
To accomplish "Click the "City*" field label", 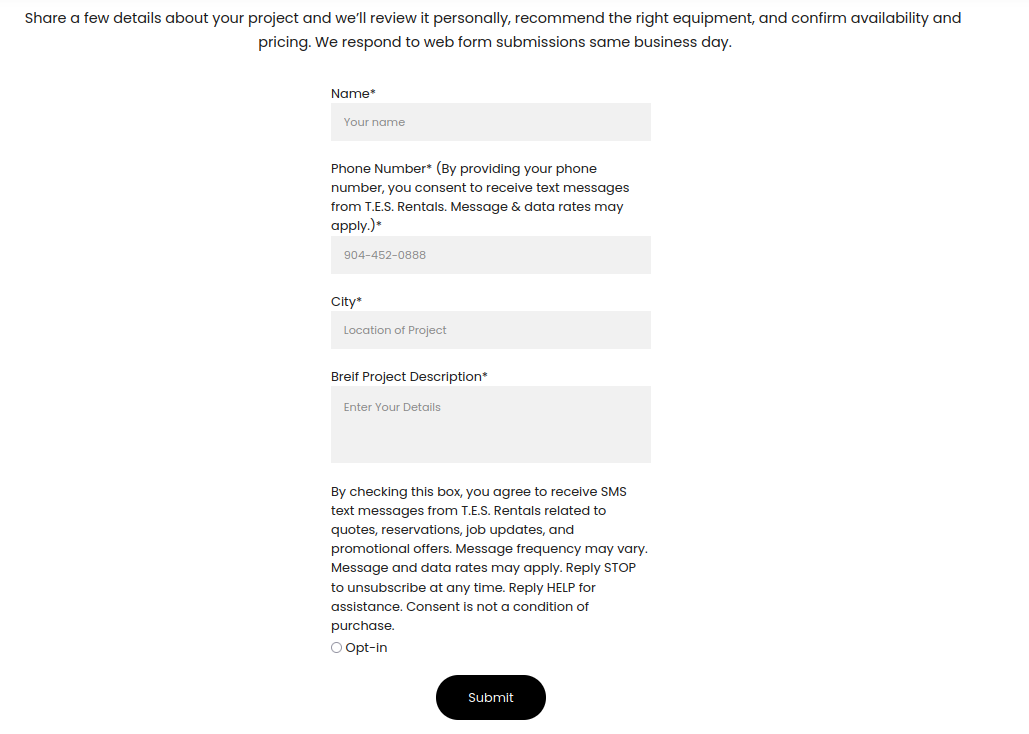I will 346,301.
